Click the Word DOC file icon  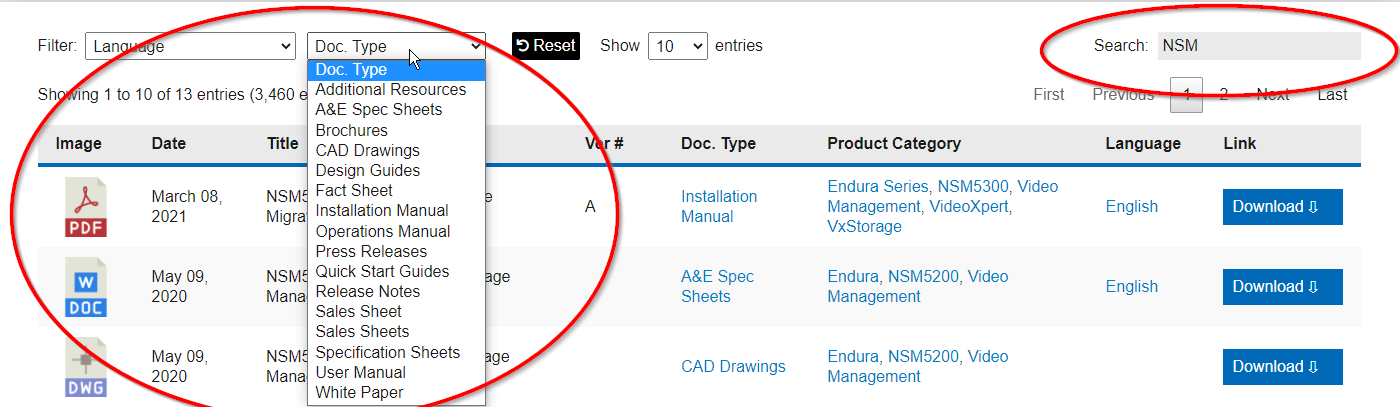tap(86, 287)
